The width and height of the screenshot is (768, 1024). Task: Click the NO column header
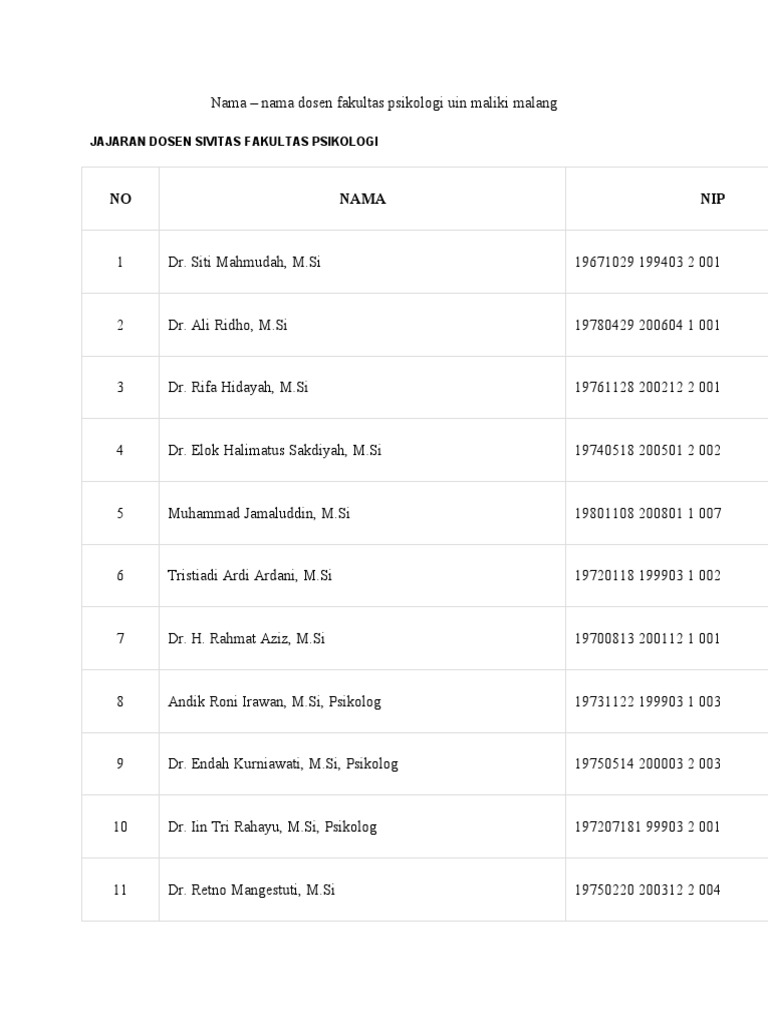click(120, 199)
